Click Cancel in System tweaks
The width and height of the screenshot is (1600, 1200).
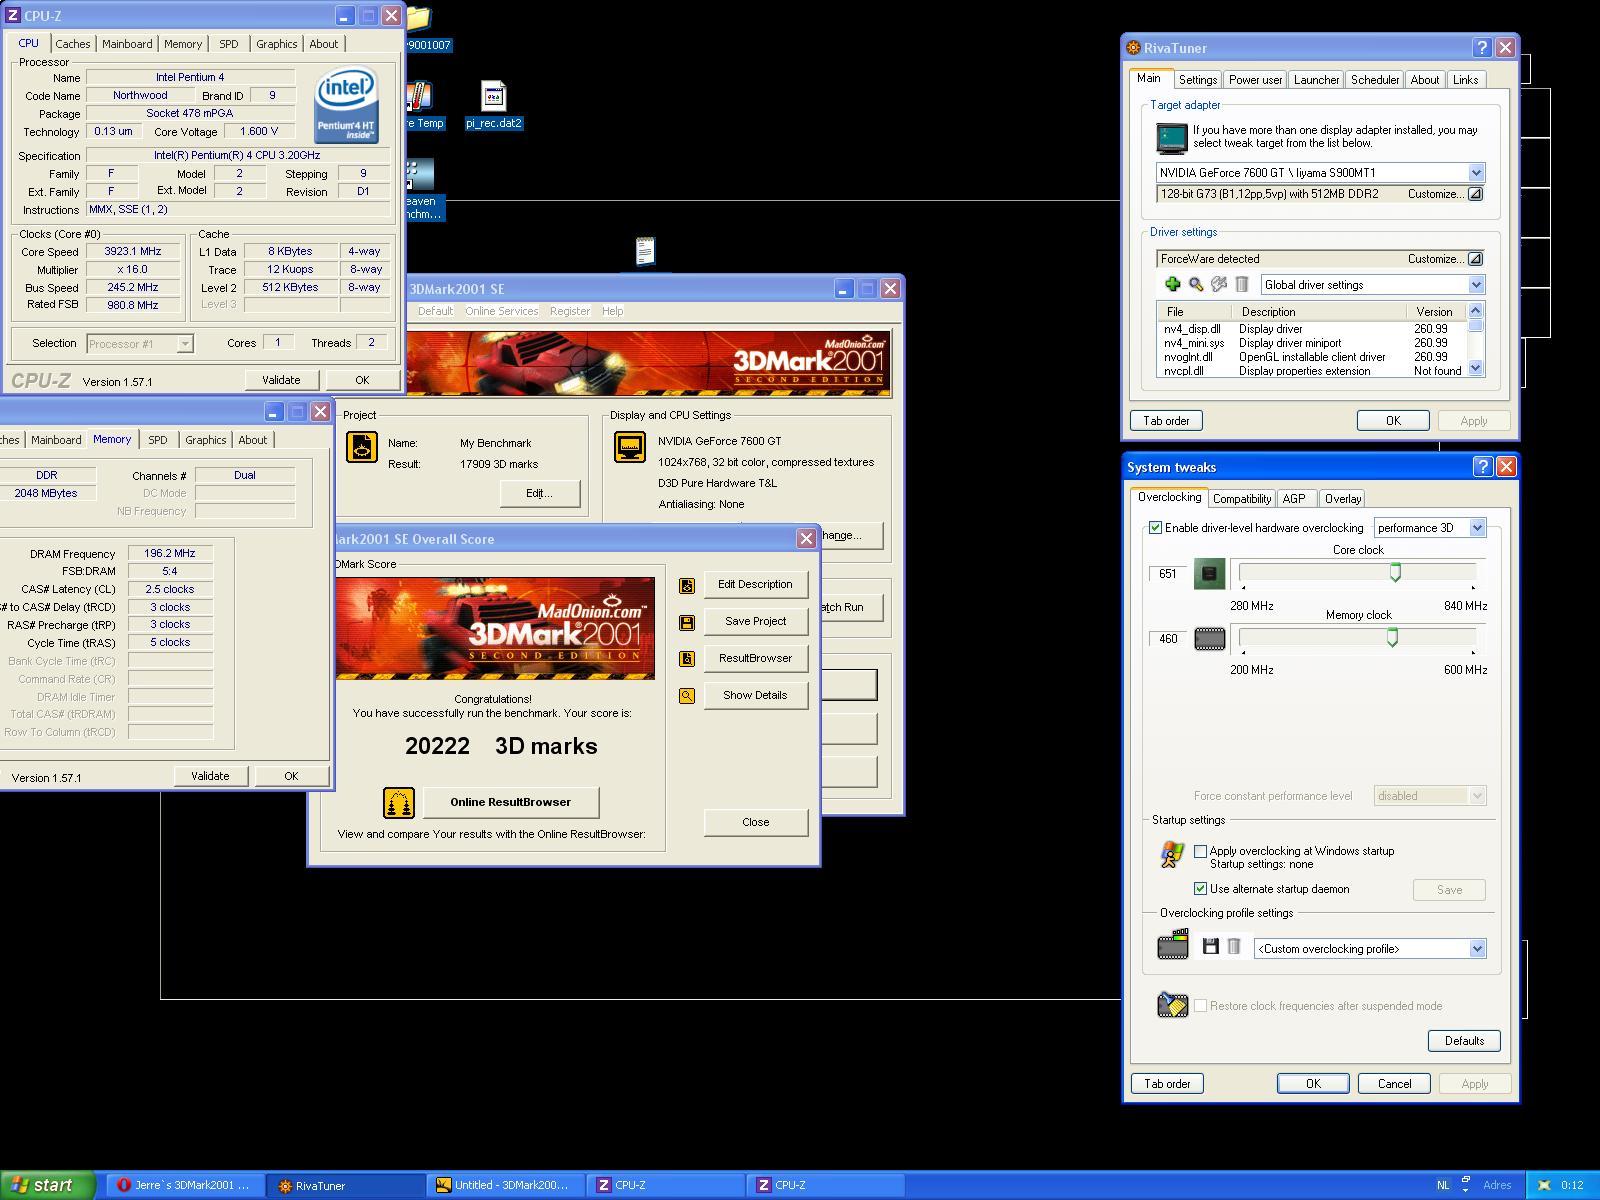[1394, 1084]
